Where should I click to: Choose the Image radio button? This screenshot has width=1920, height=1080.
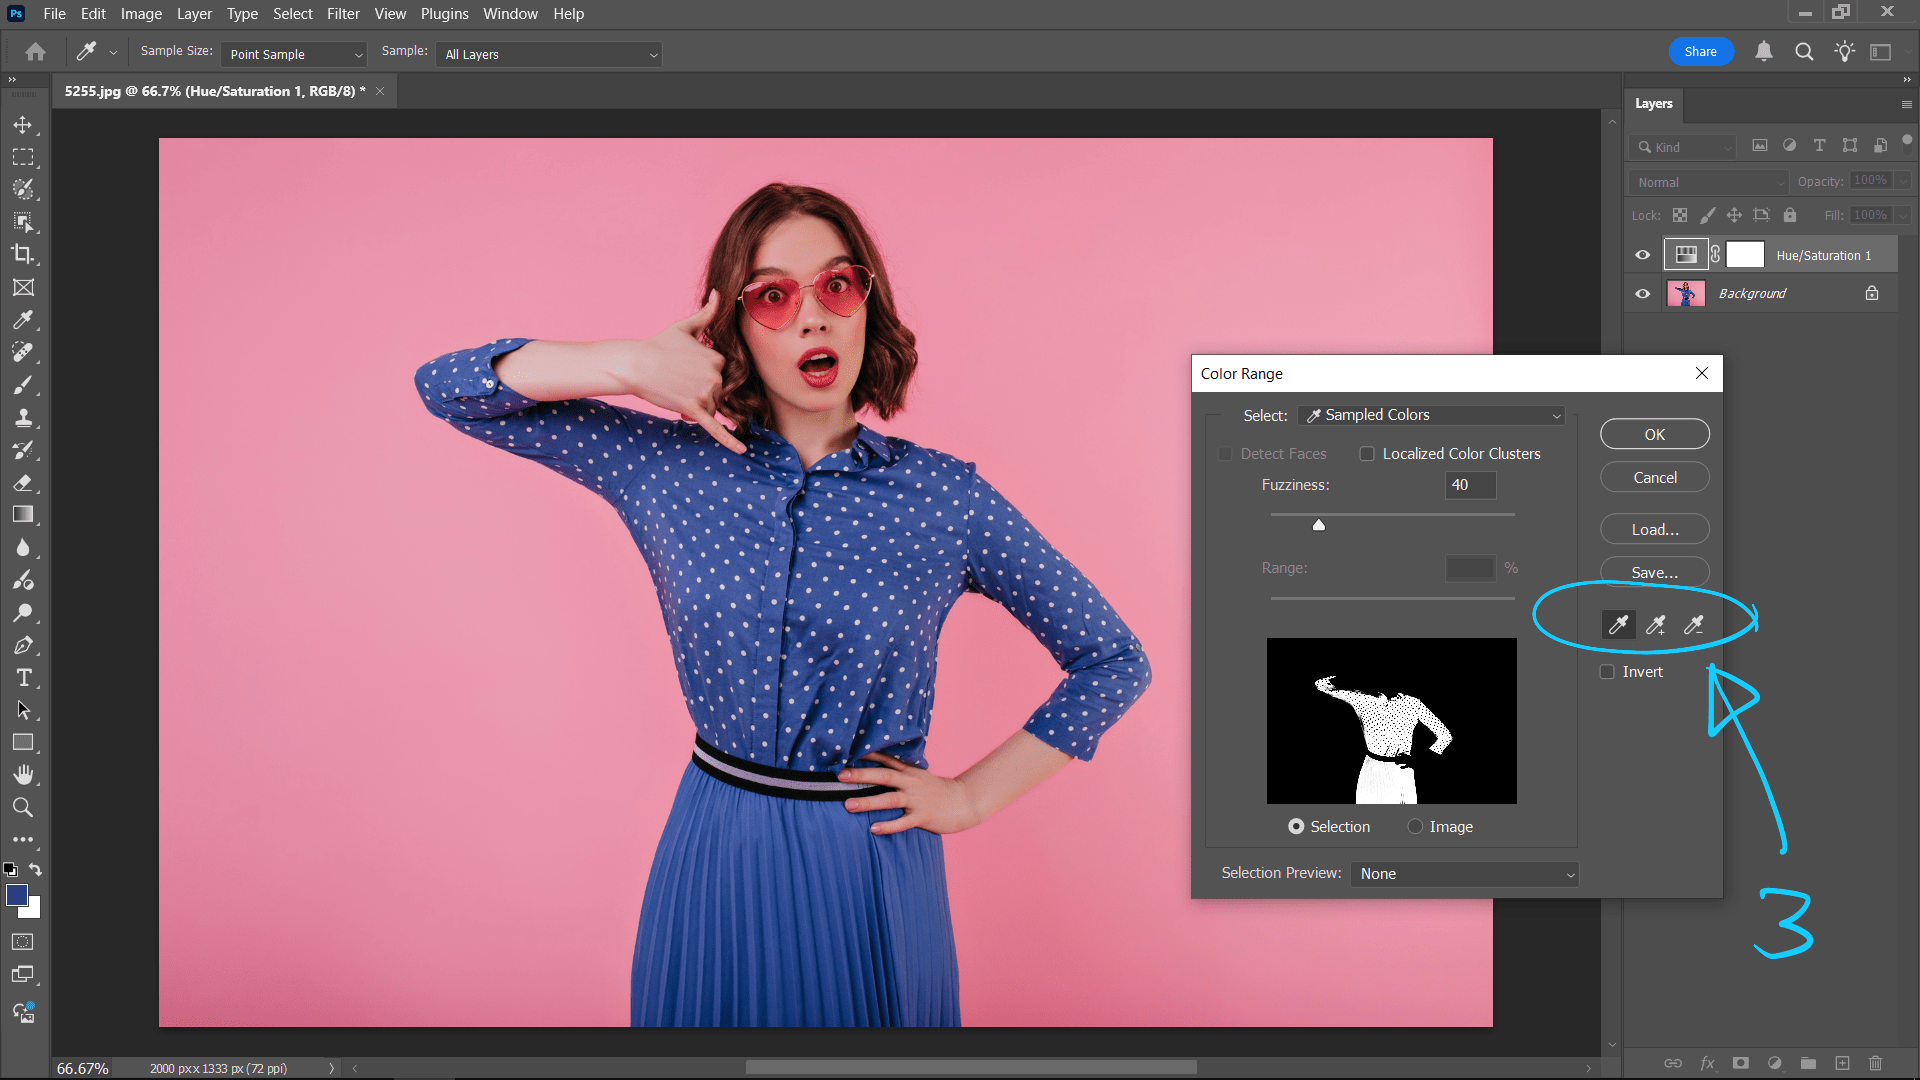tap(1415, 827)
